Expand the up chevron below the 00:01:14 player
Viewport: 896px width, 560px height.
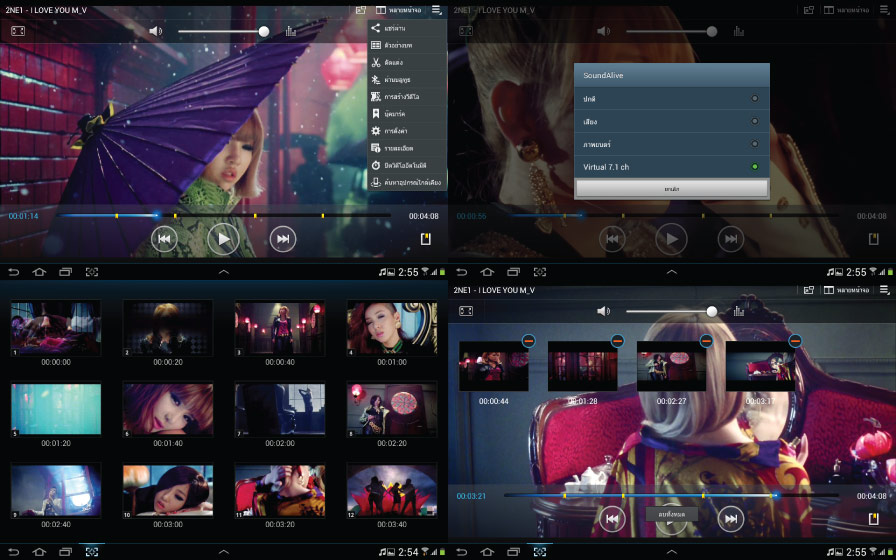[x=224, y=272]
